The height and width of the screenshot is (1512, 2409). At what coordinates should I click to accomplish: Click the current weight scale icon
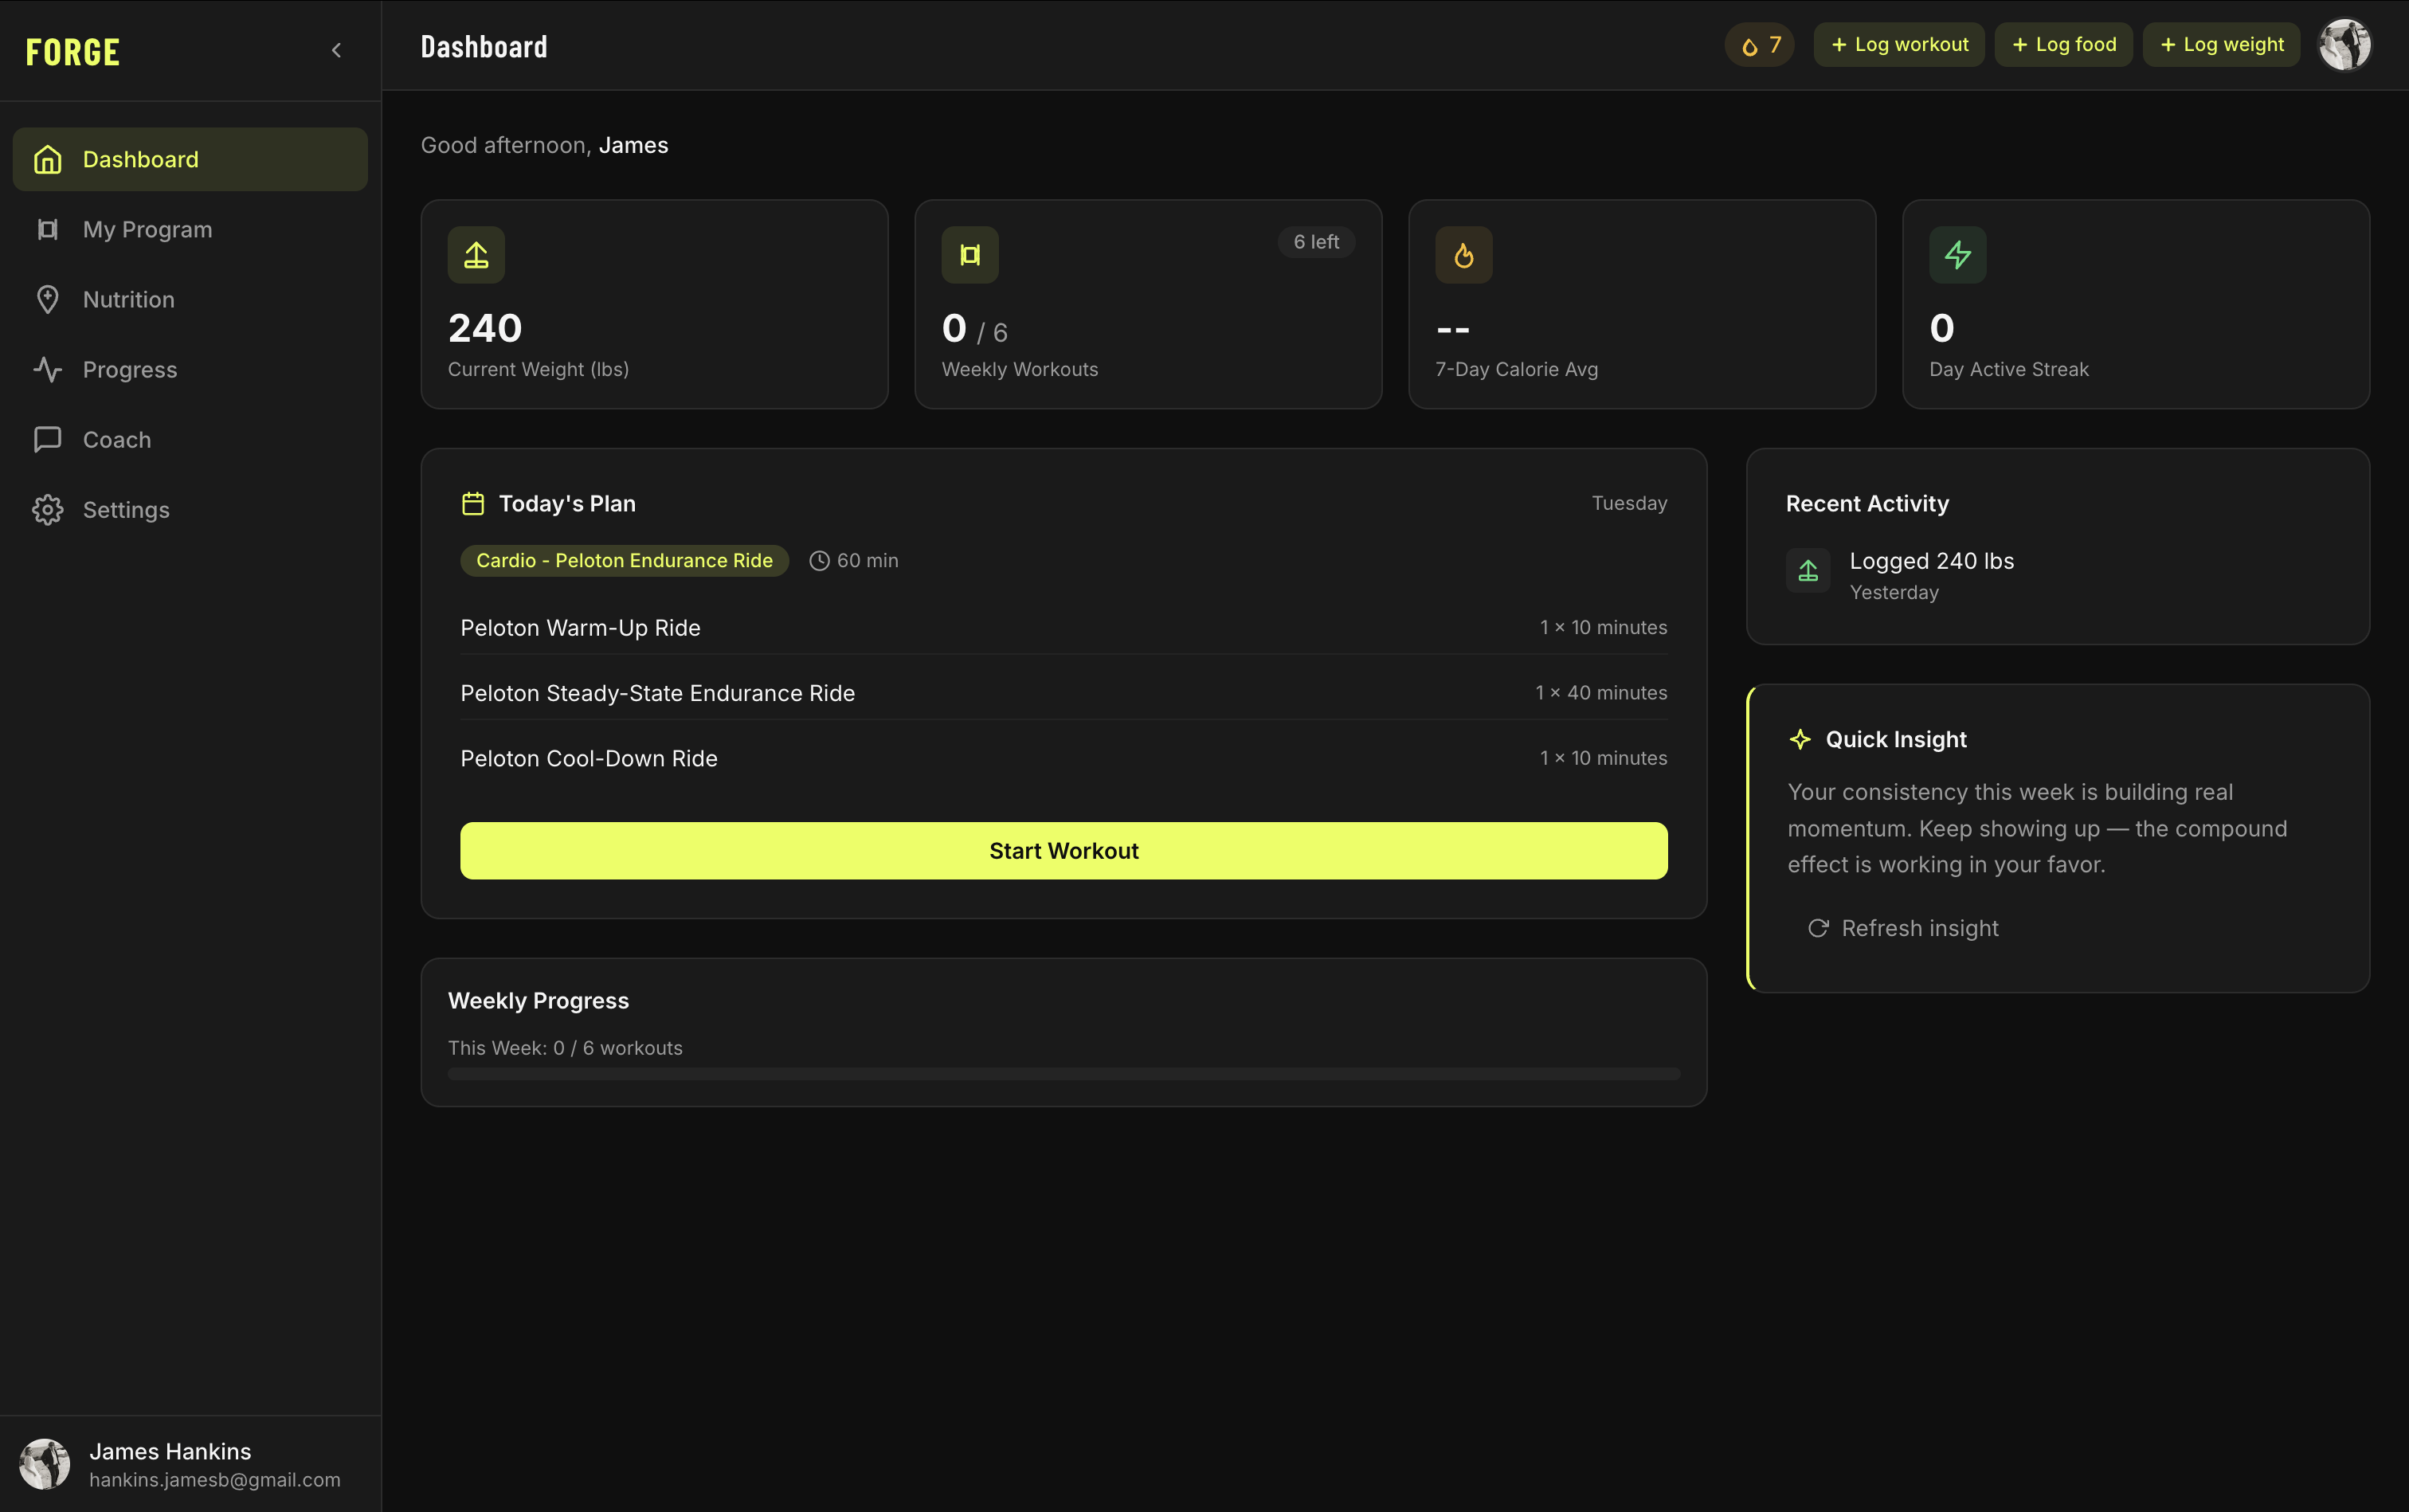pos(476,255)
